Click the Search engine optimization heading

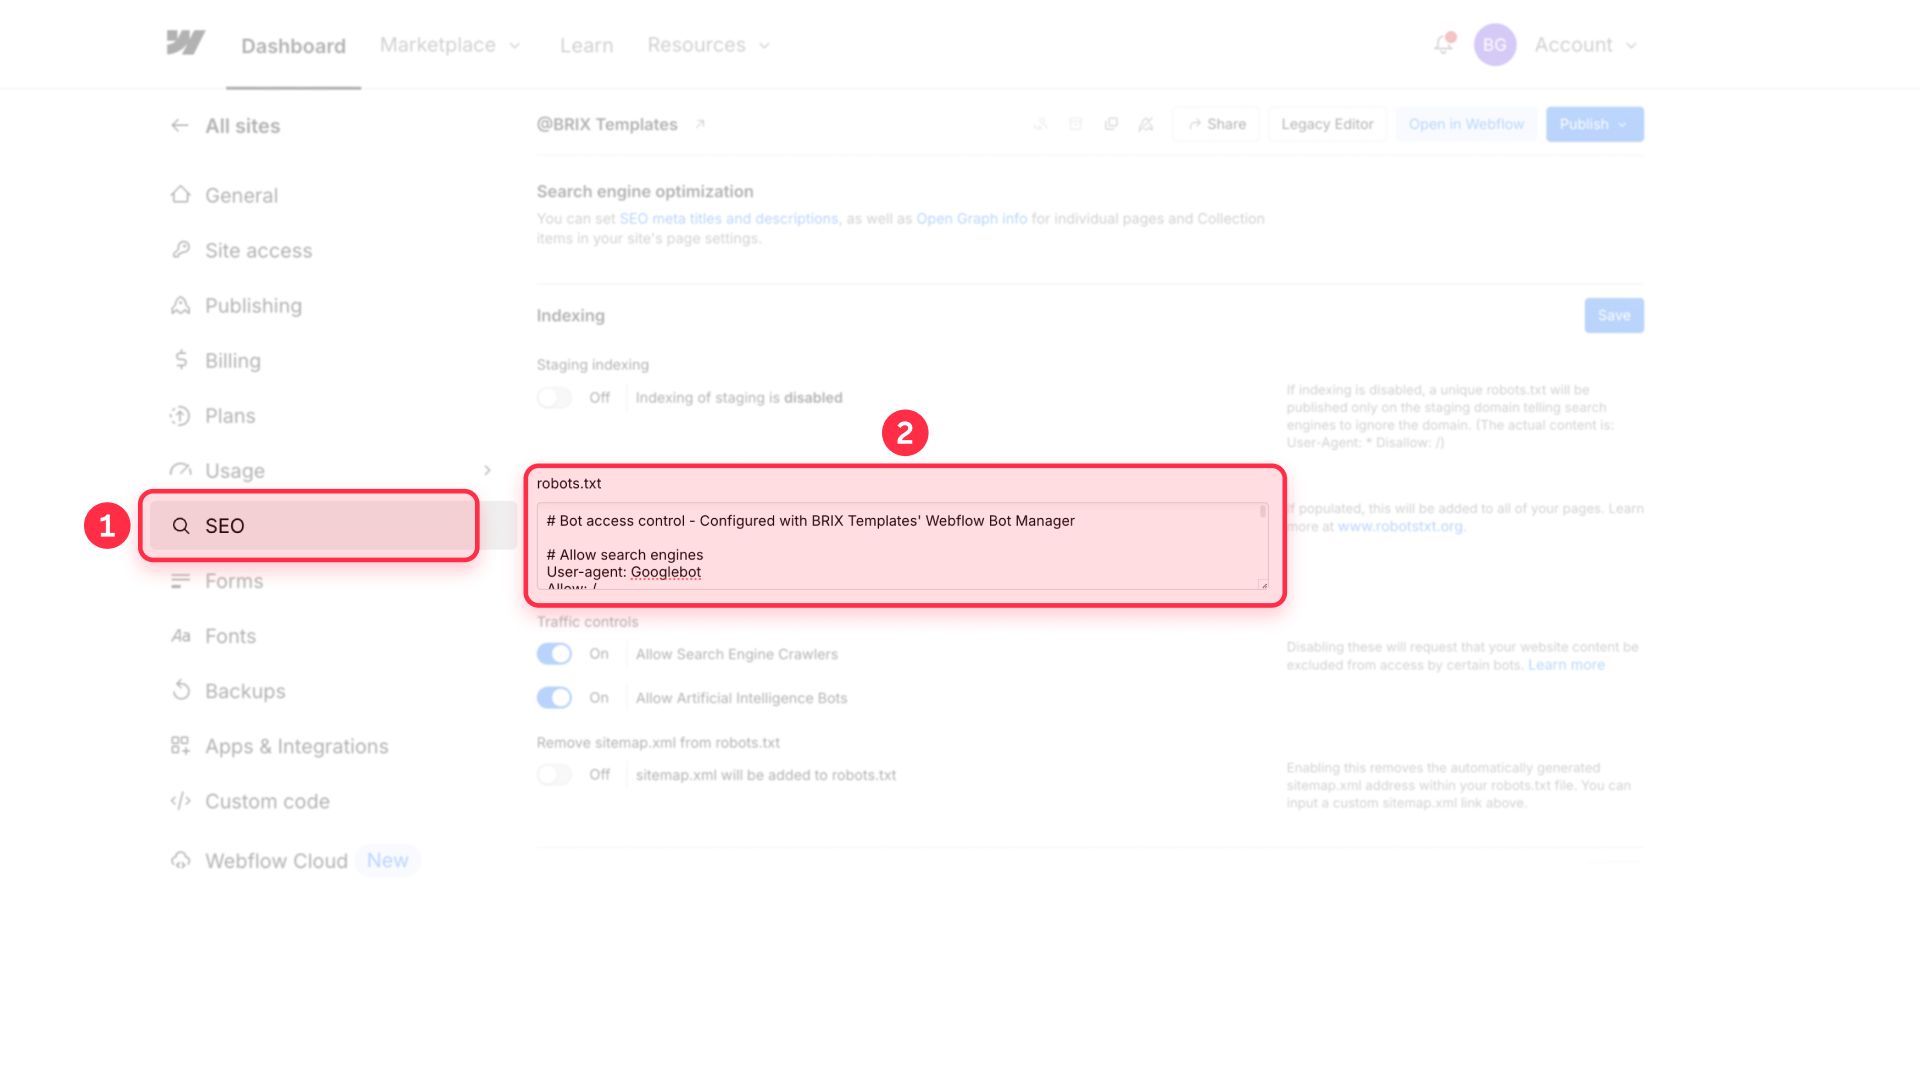645,191
